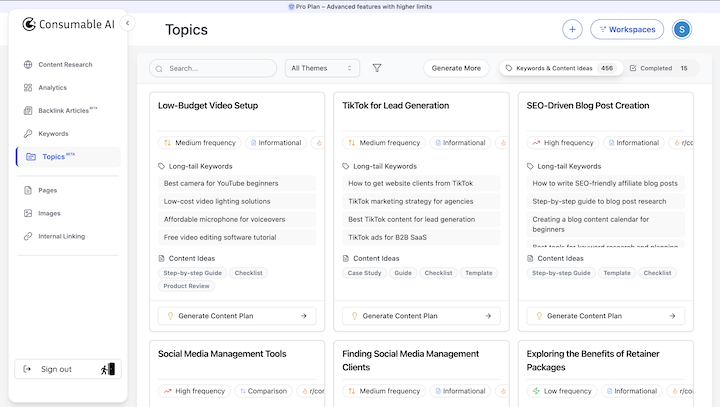Open the Workspaces switcher
The image size is (720, 407).
pos(627,30)
